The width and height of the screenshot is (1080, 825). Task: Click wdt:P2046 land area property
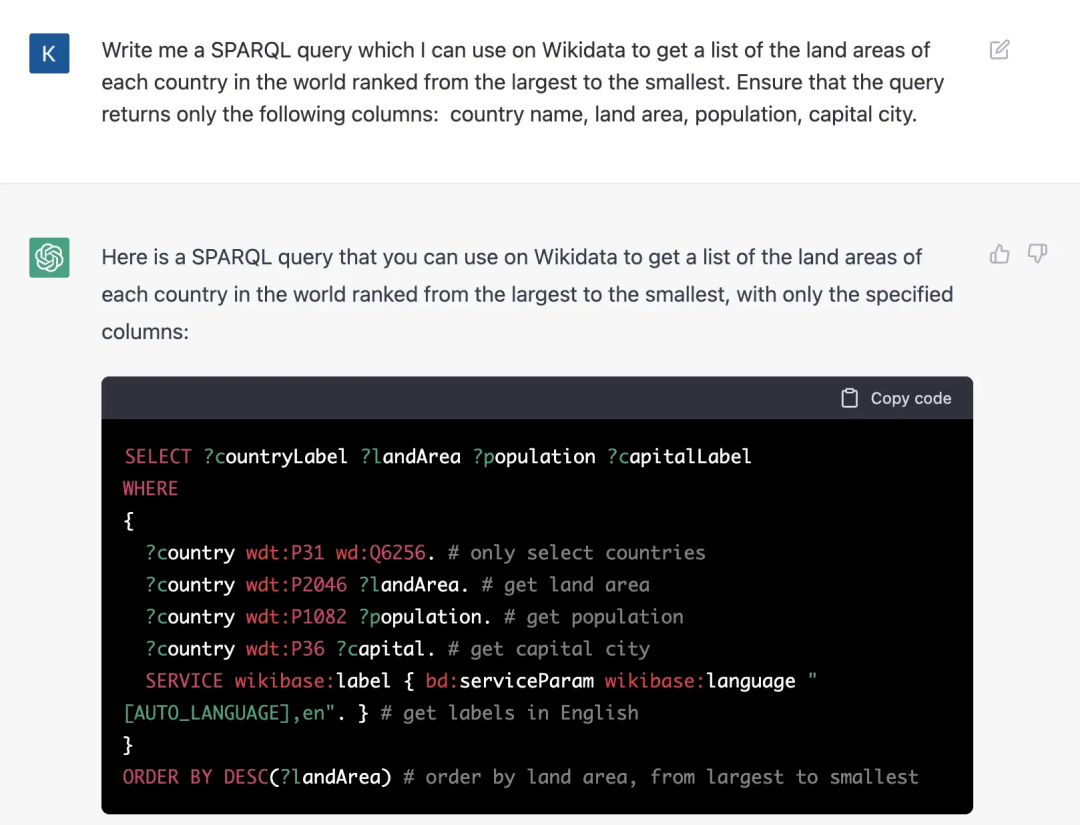tap(296, 585)
